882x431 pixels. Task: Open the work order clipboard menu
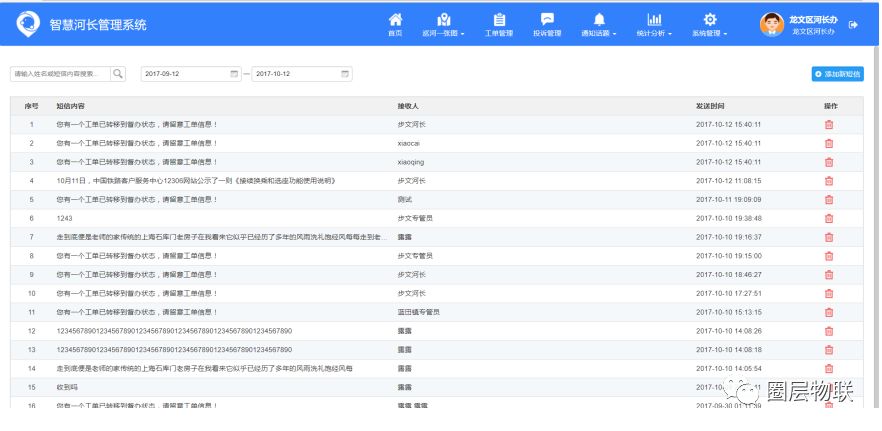[x=499, y=25]
